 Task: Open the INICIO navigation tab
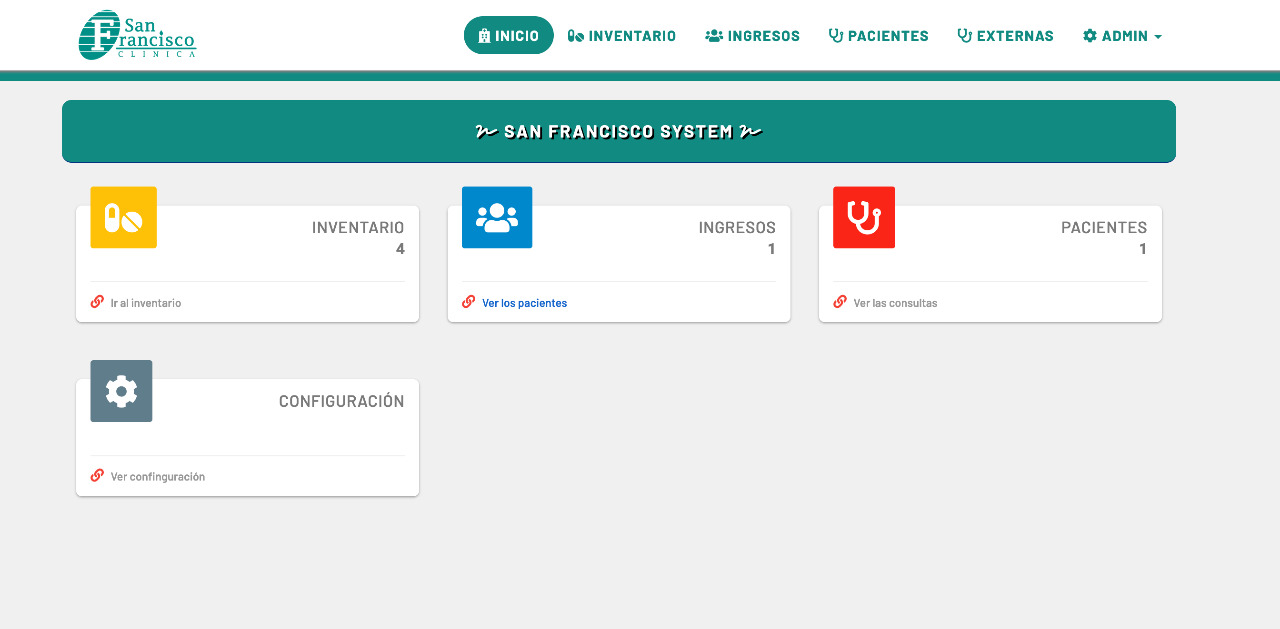(508, 36)
